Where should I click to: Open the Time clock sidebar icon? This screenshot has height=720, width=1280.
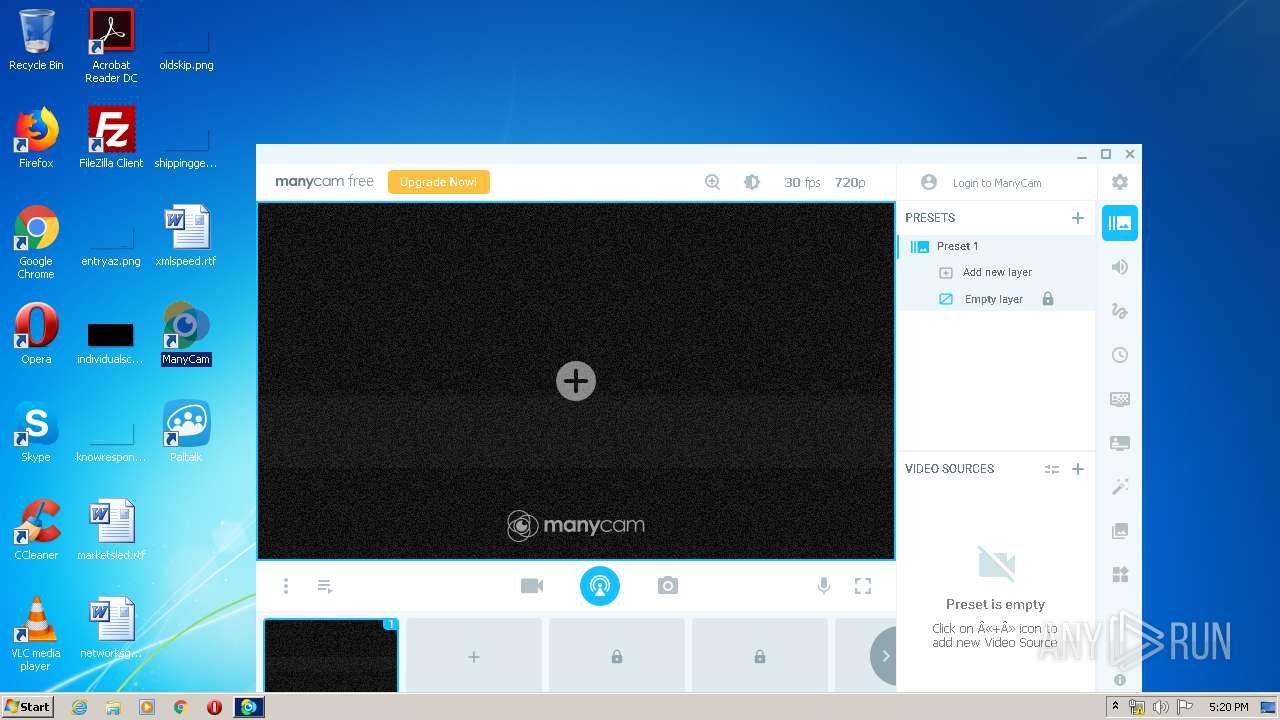tap(1120, 355)
